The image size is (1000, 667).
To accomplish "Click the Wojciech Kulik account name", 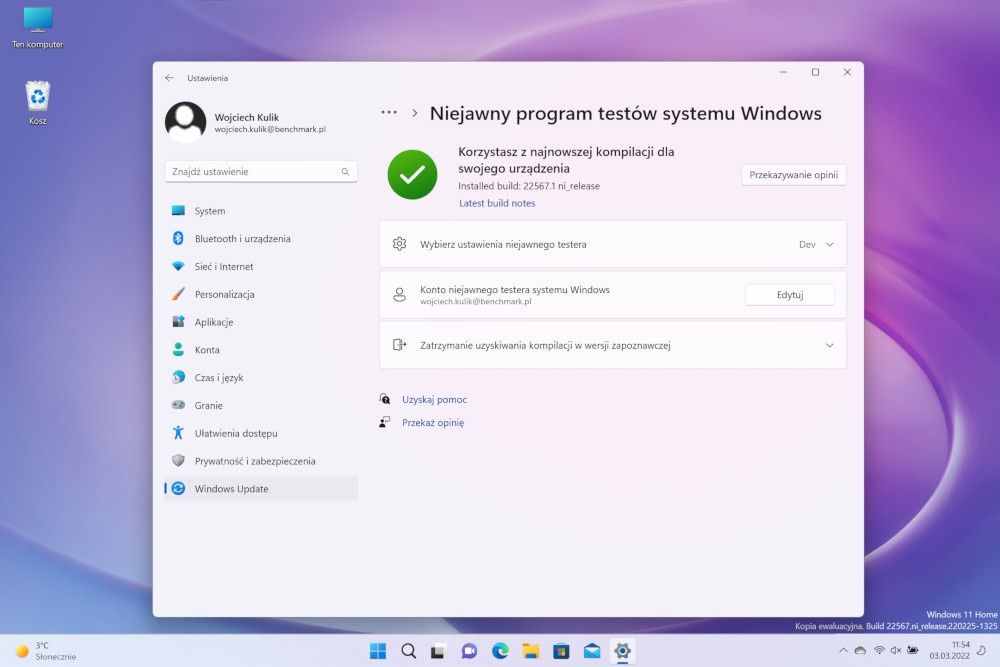I will click(x=246, y=117).
